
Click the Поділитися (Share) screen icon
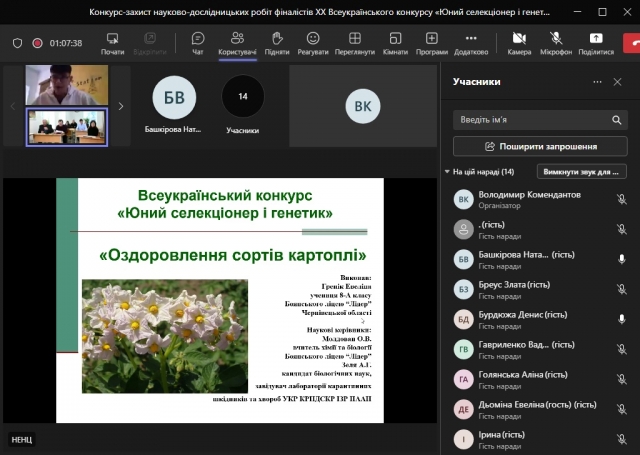[x=596, y=42]
